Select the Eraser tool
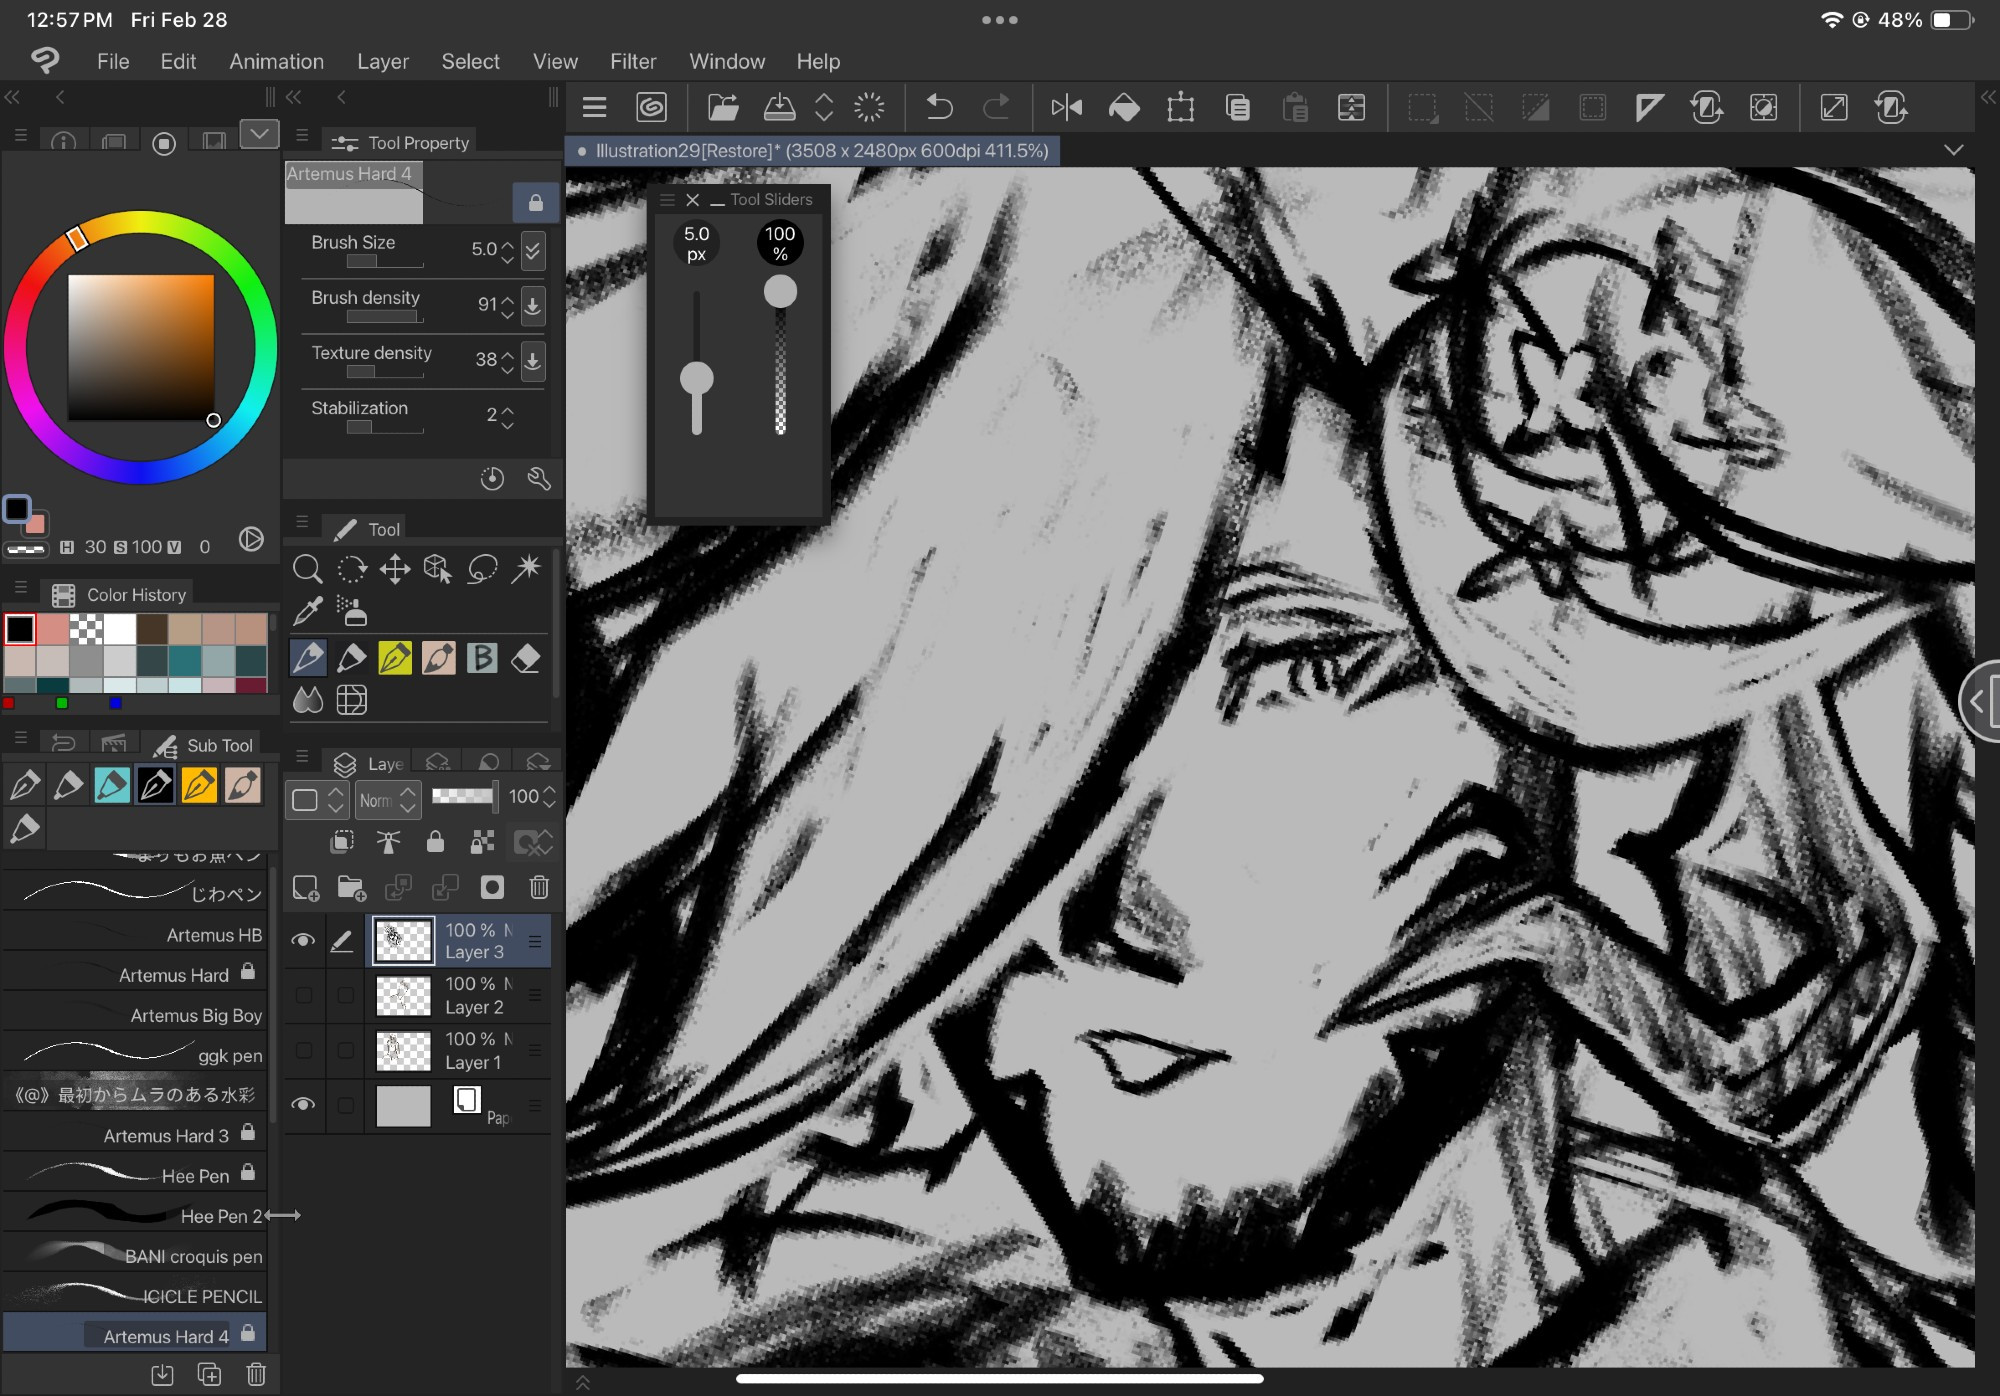This screenshot has height=1396, width=2000. pyautogui.click(x=526, y=658)
